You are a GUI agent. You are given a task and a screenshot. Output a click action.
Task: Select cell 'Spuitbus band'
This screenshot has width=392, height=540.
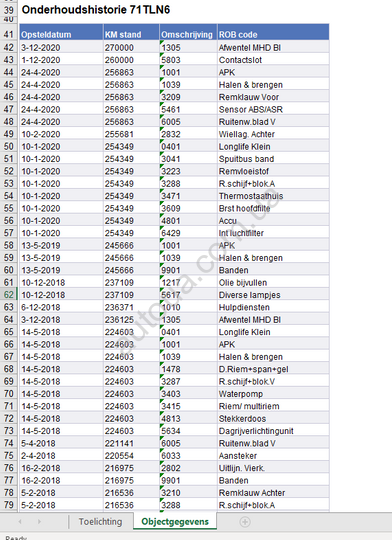pos(273,159)
